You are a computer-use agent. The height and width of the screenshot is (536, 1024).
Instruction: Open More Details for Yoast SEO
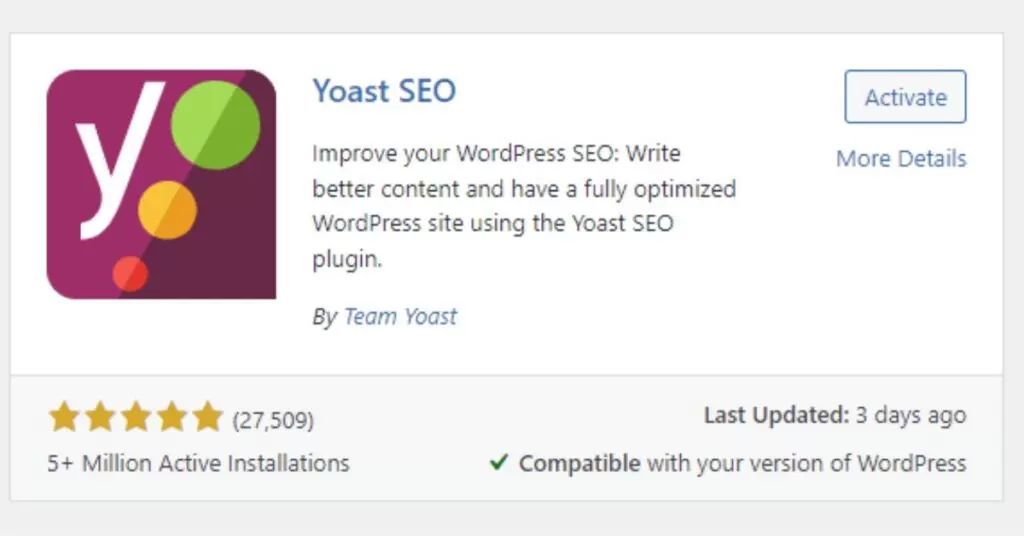[x=901, y=159]
